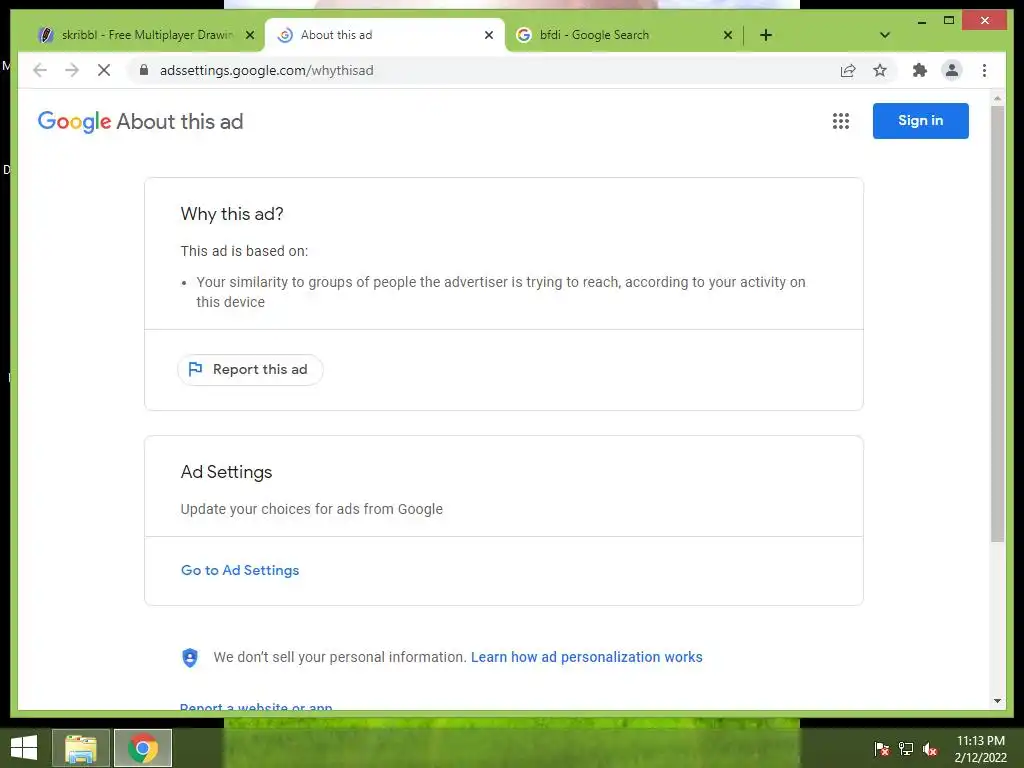Open File Explorer from taskbar

80,748
